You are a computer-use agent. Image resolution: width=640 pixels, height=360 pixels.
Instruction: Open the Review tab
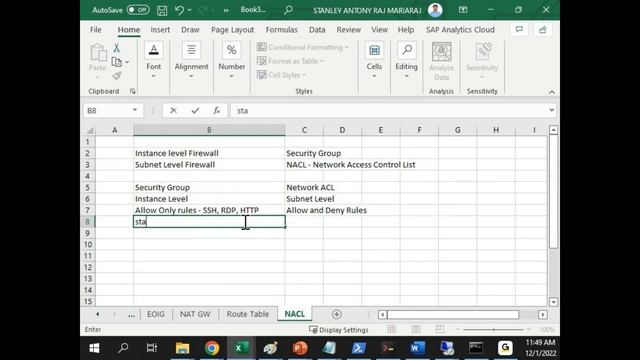point(349,30)
